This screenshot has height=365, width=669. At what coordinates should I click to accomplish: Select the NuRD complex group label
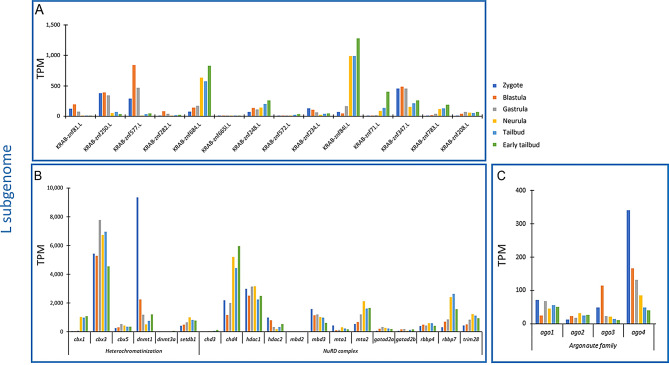(340, 351)
